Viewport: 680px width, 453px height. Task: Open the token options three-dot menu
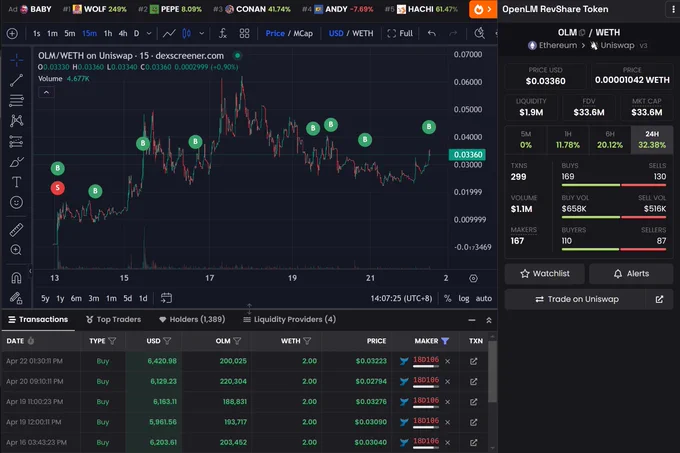673,9
